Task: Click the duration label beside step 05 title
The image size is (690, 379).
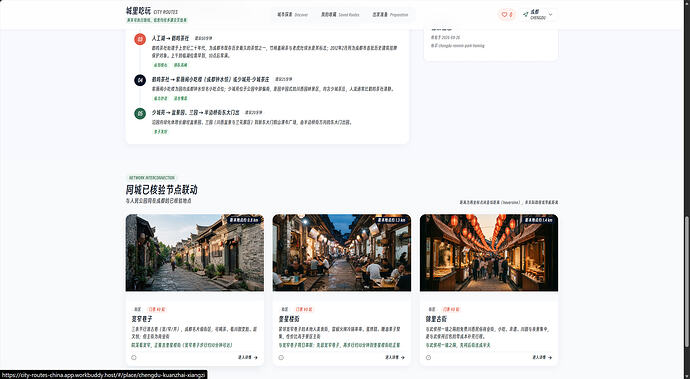Action: [253, 112]
